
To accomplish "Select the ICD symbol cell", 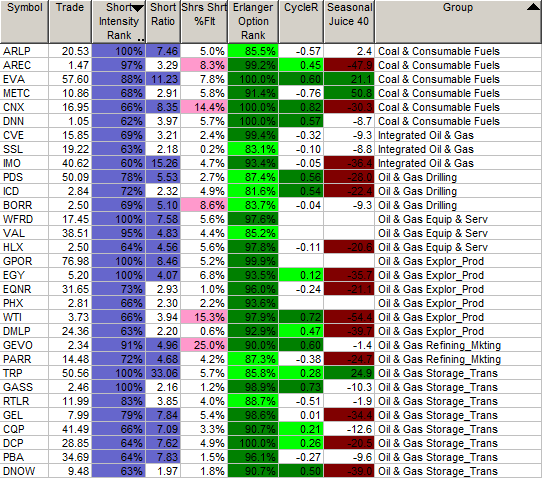I will (x=24, y=191).
